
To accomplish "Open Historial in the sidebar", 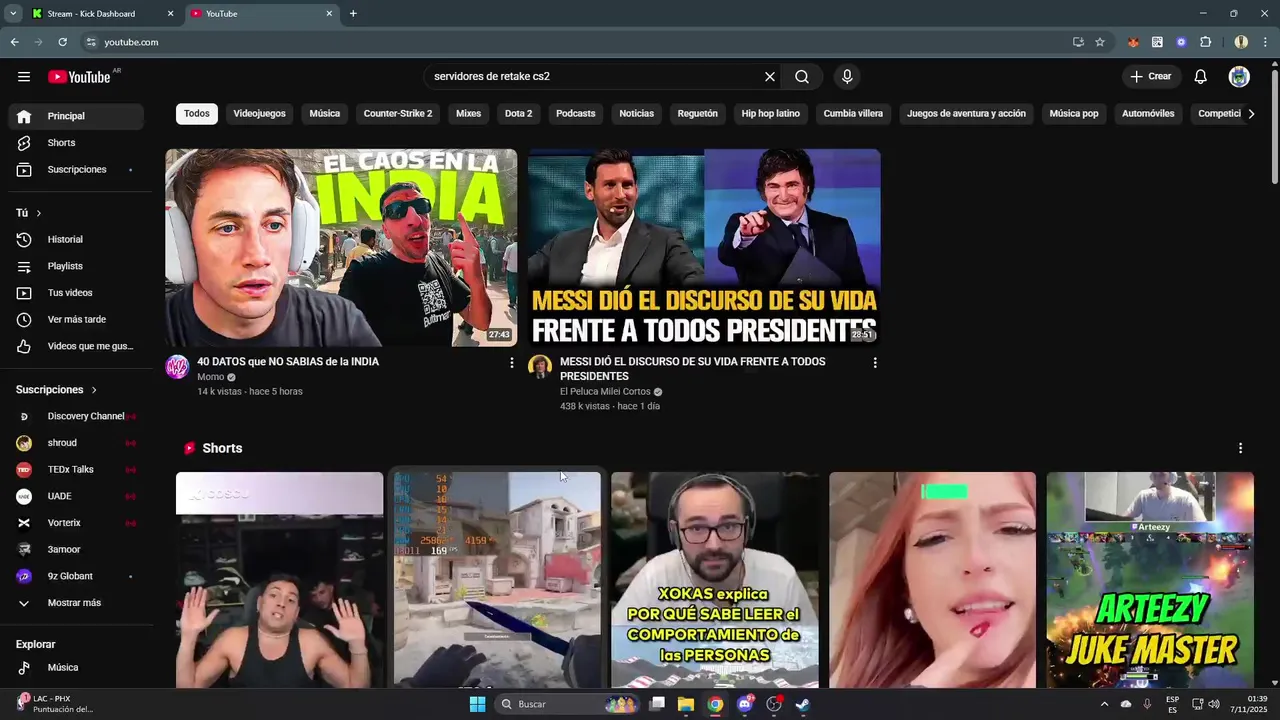I will 76,240.
